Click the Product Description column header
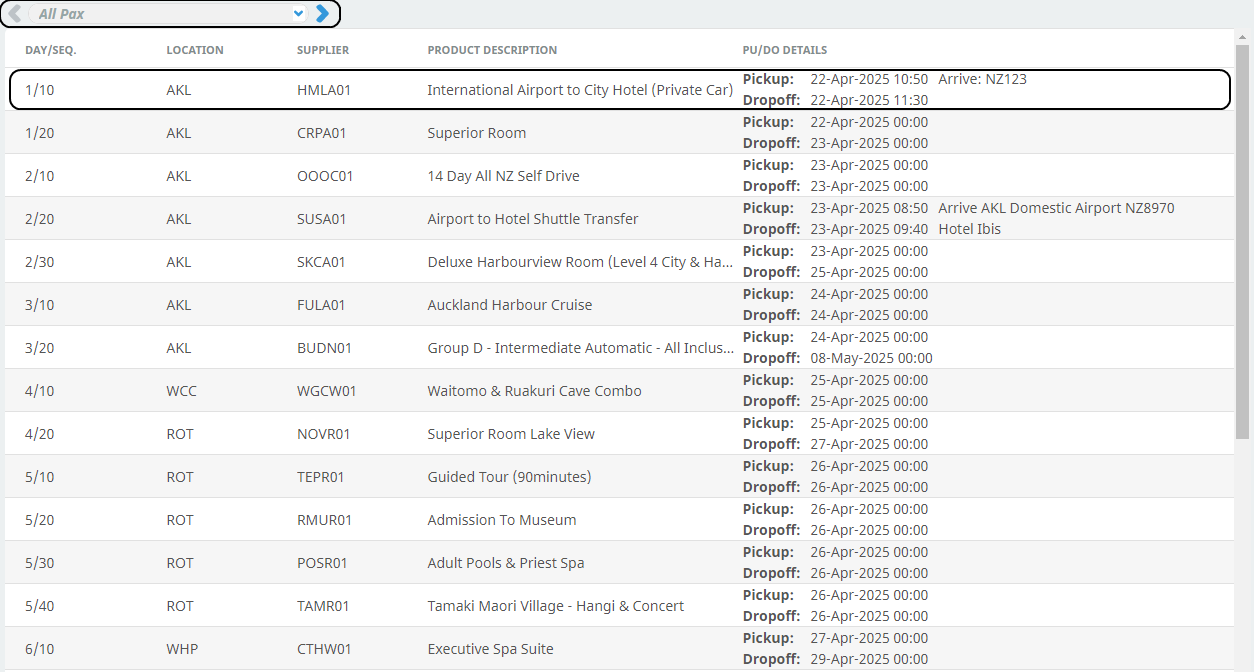Screen dimensions: 1254x672 pos(492,50)
